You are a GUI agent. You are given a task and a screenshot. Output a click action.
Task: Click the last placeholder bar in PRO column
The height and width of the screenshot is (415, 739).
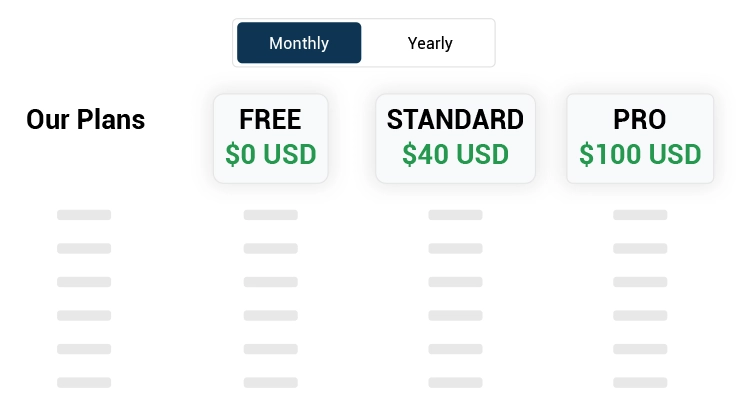pos(640,382)
